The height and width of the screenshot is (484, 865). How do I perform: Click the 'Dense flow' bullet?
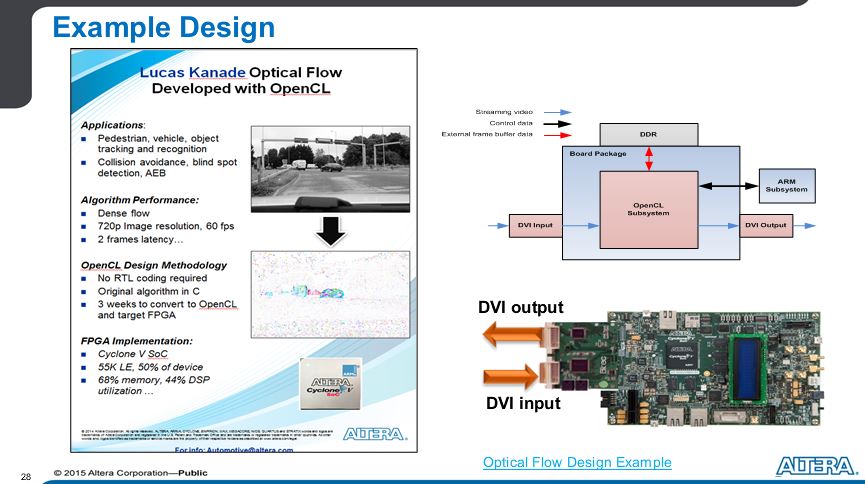click(124, 213)
